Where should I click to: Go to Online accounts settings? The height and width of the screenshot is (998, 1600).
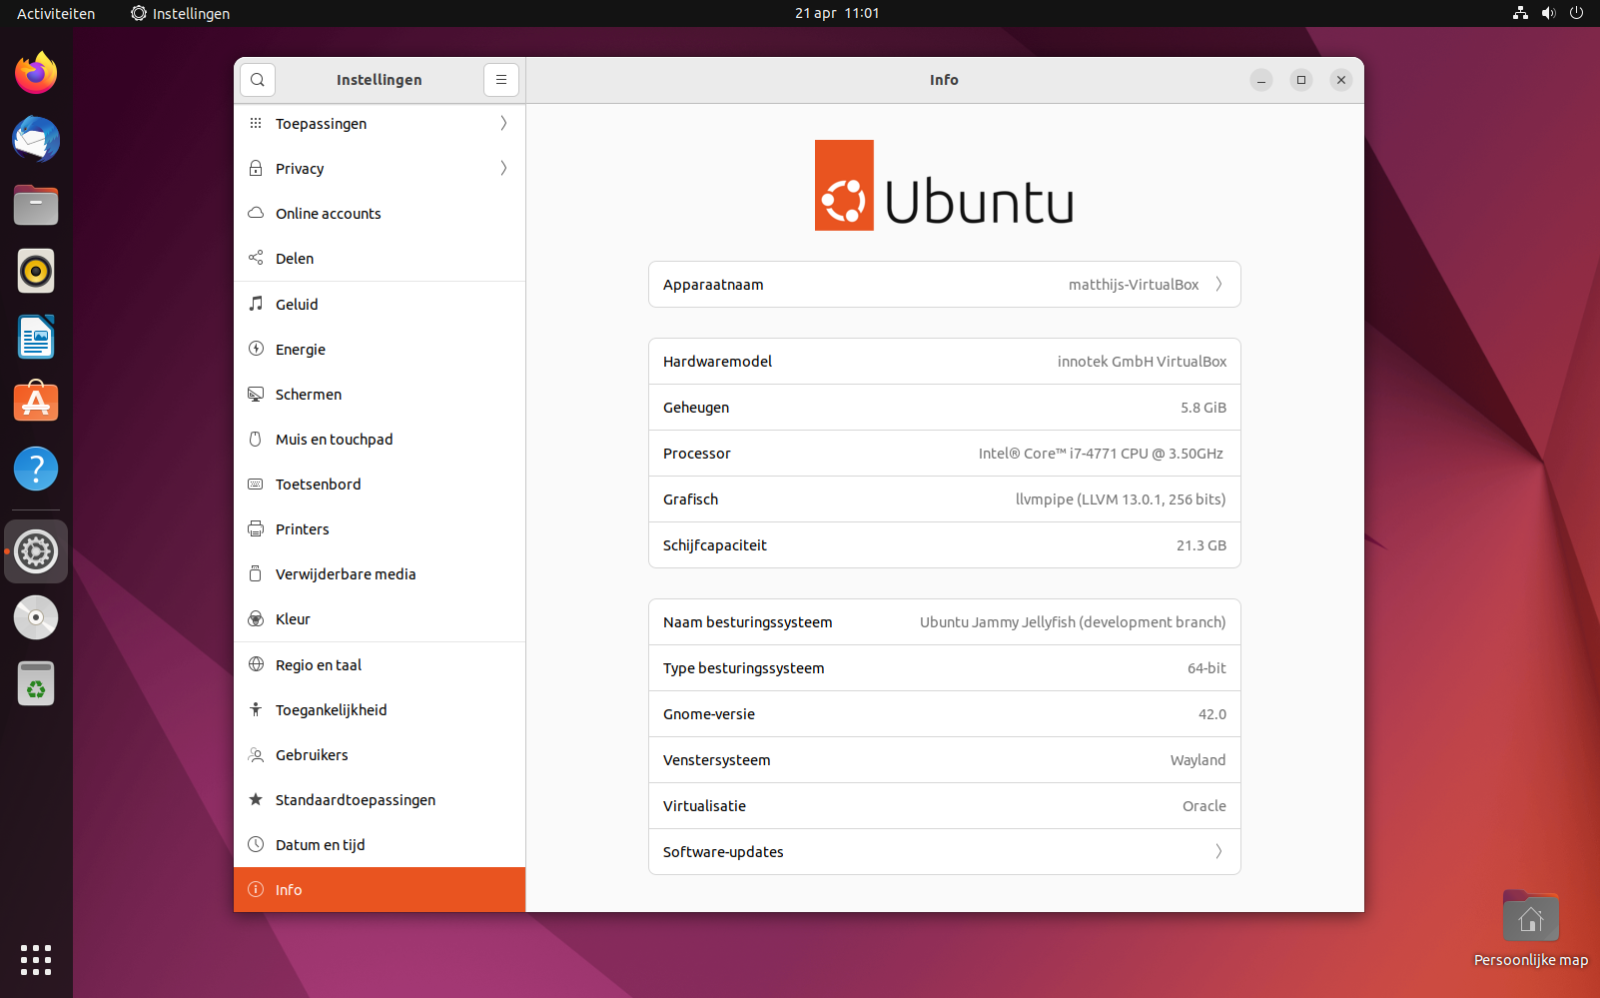(x=328, y=214)
